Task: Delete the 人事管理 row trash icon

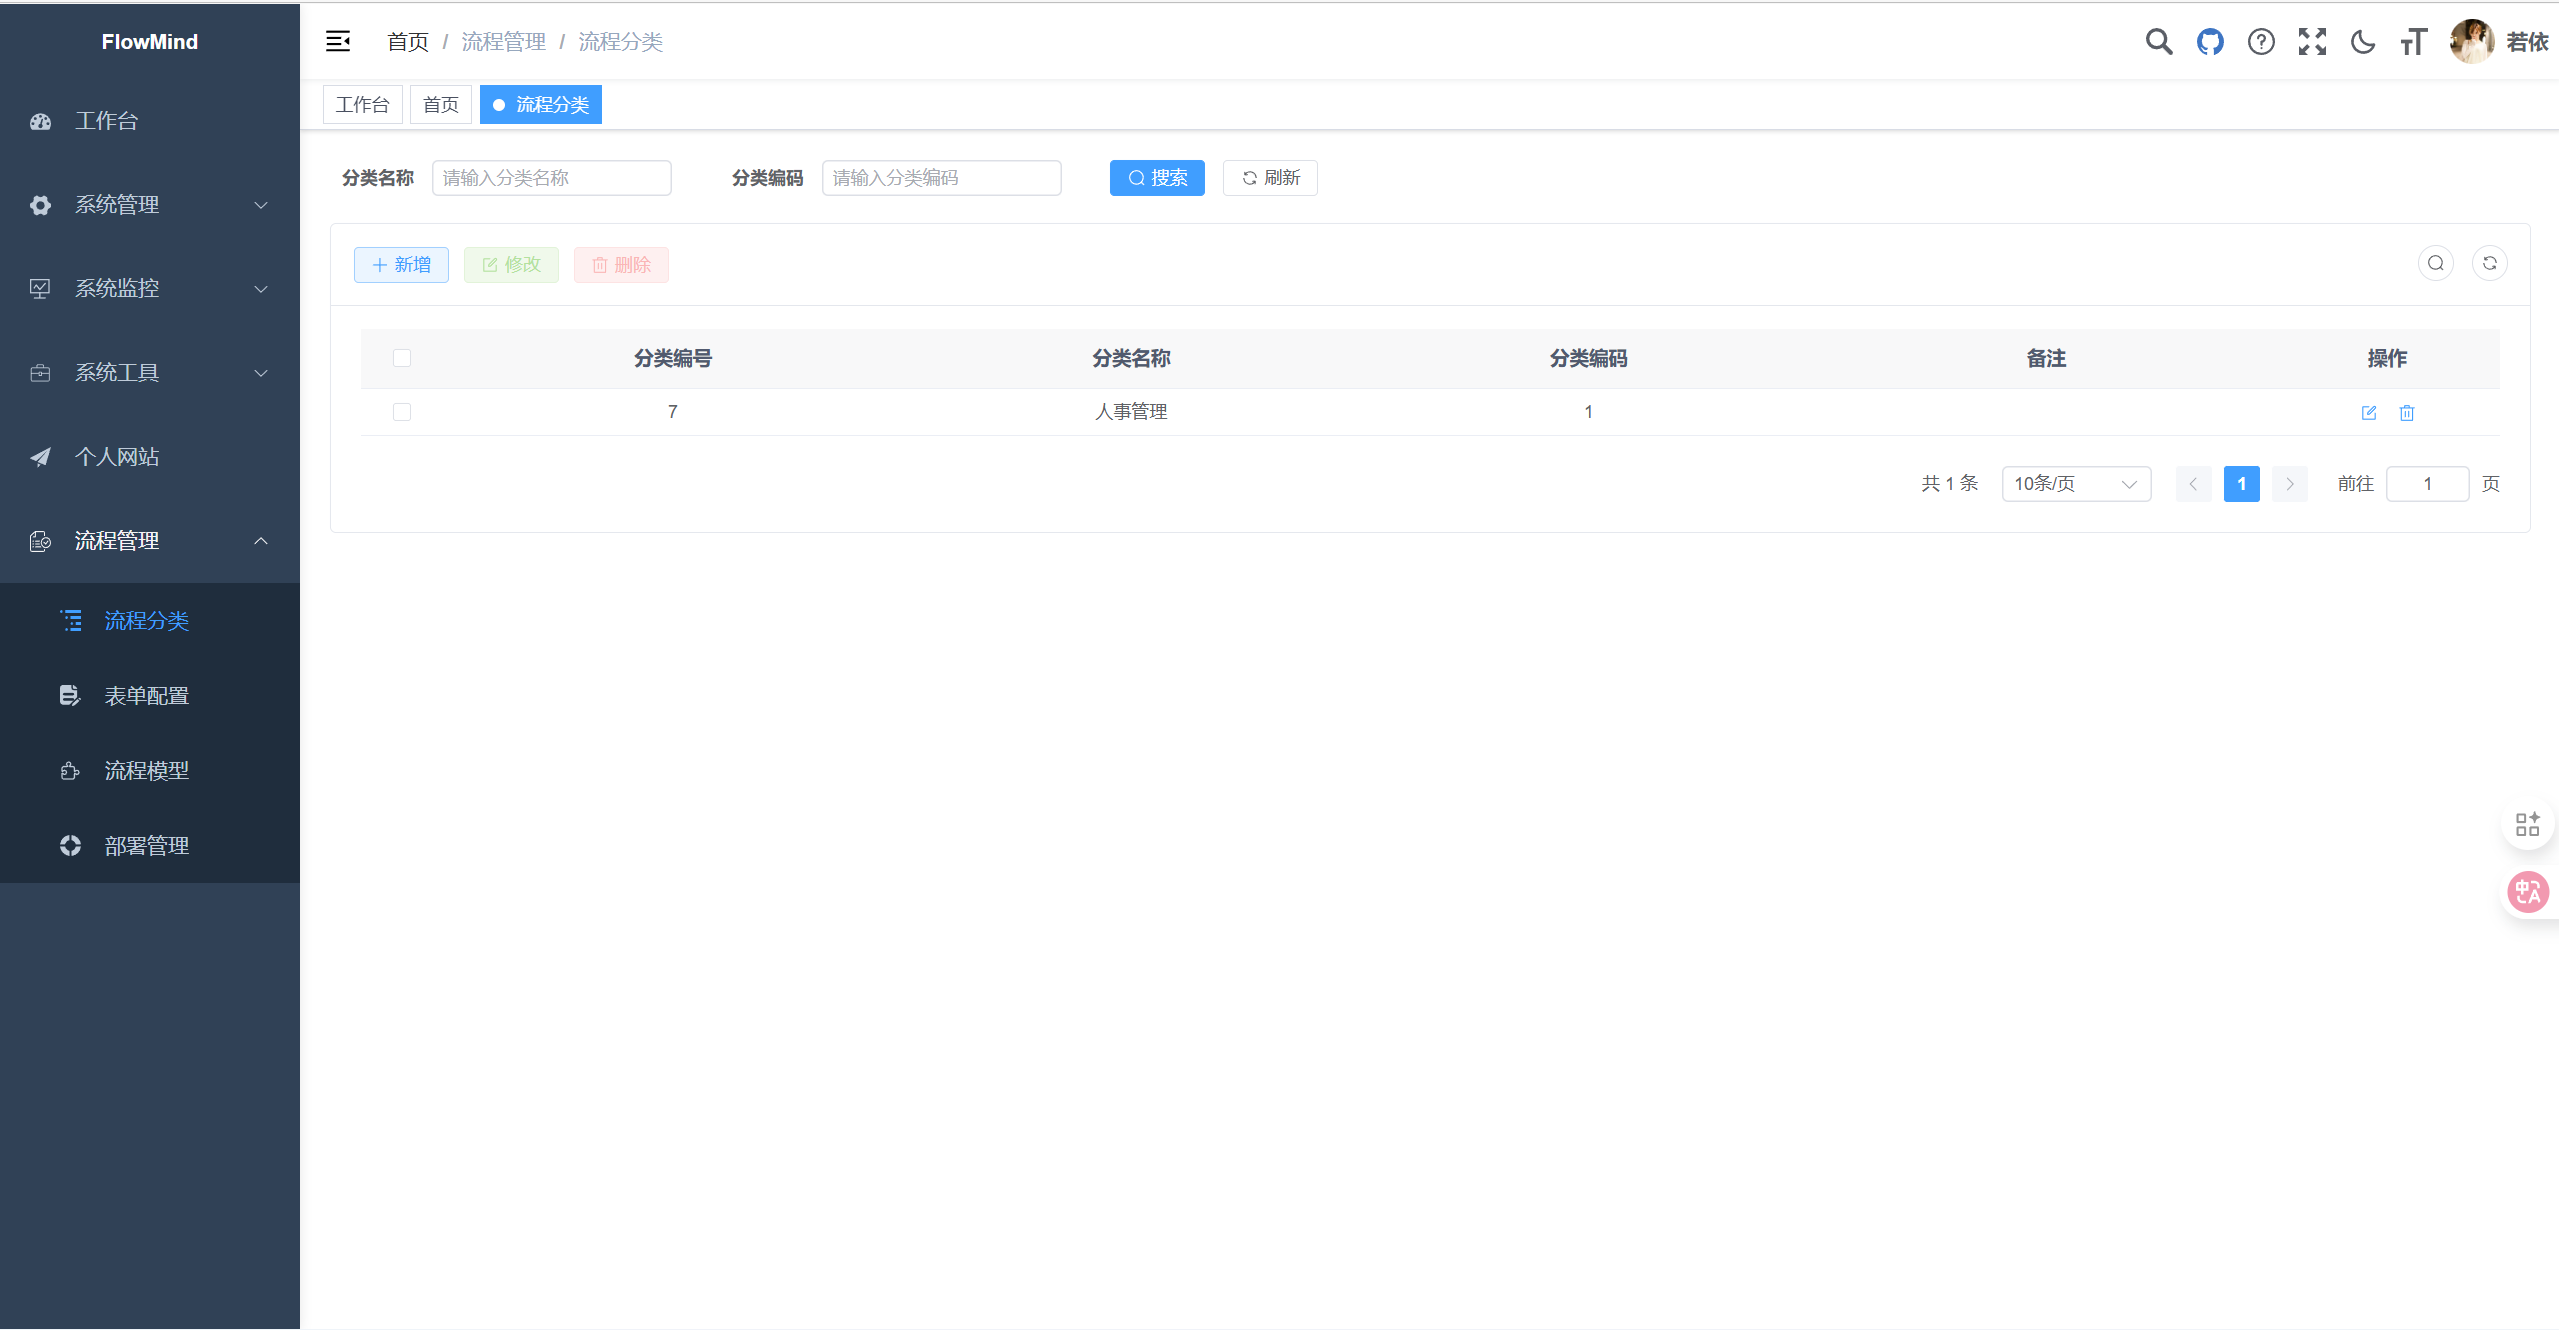Action: point(2407,413)
